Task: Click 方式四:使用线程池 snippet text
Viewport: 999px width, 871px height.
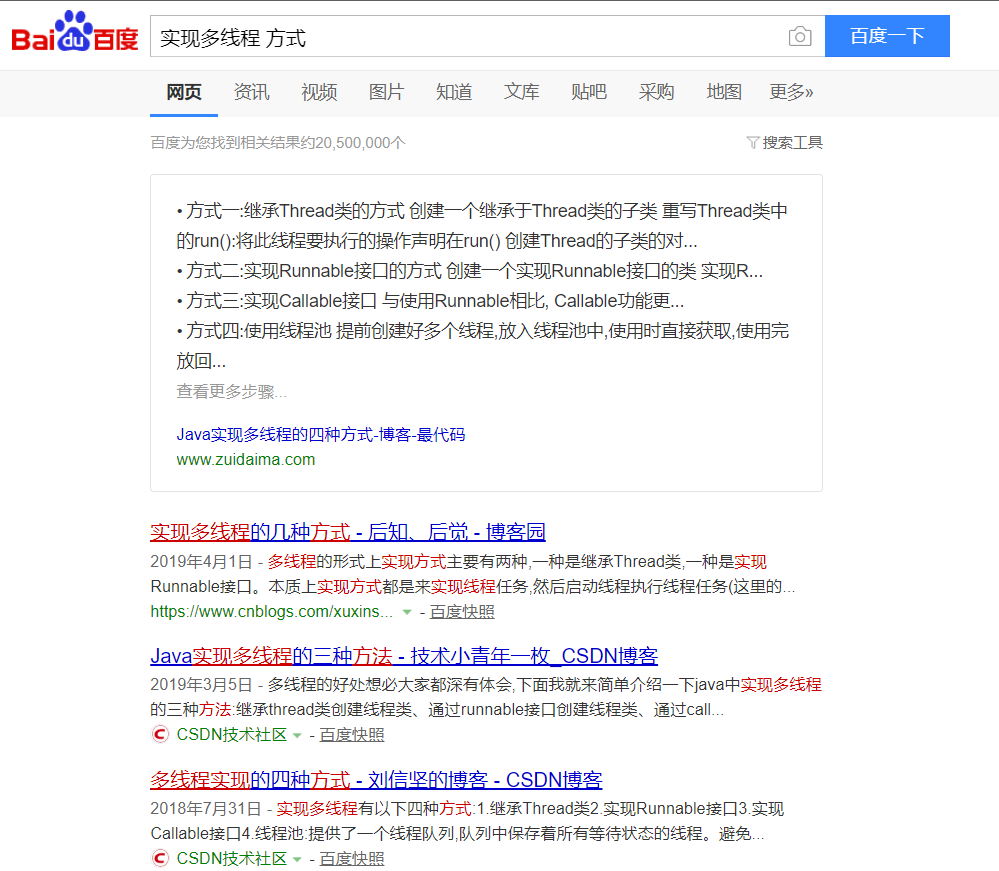Action: [x=259, y=331]
